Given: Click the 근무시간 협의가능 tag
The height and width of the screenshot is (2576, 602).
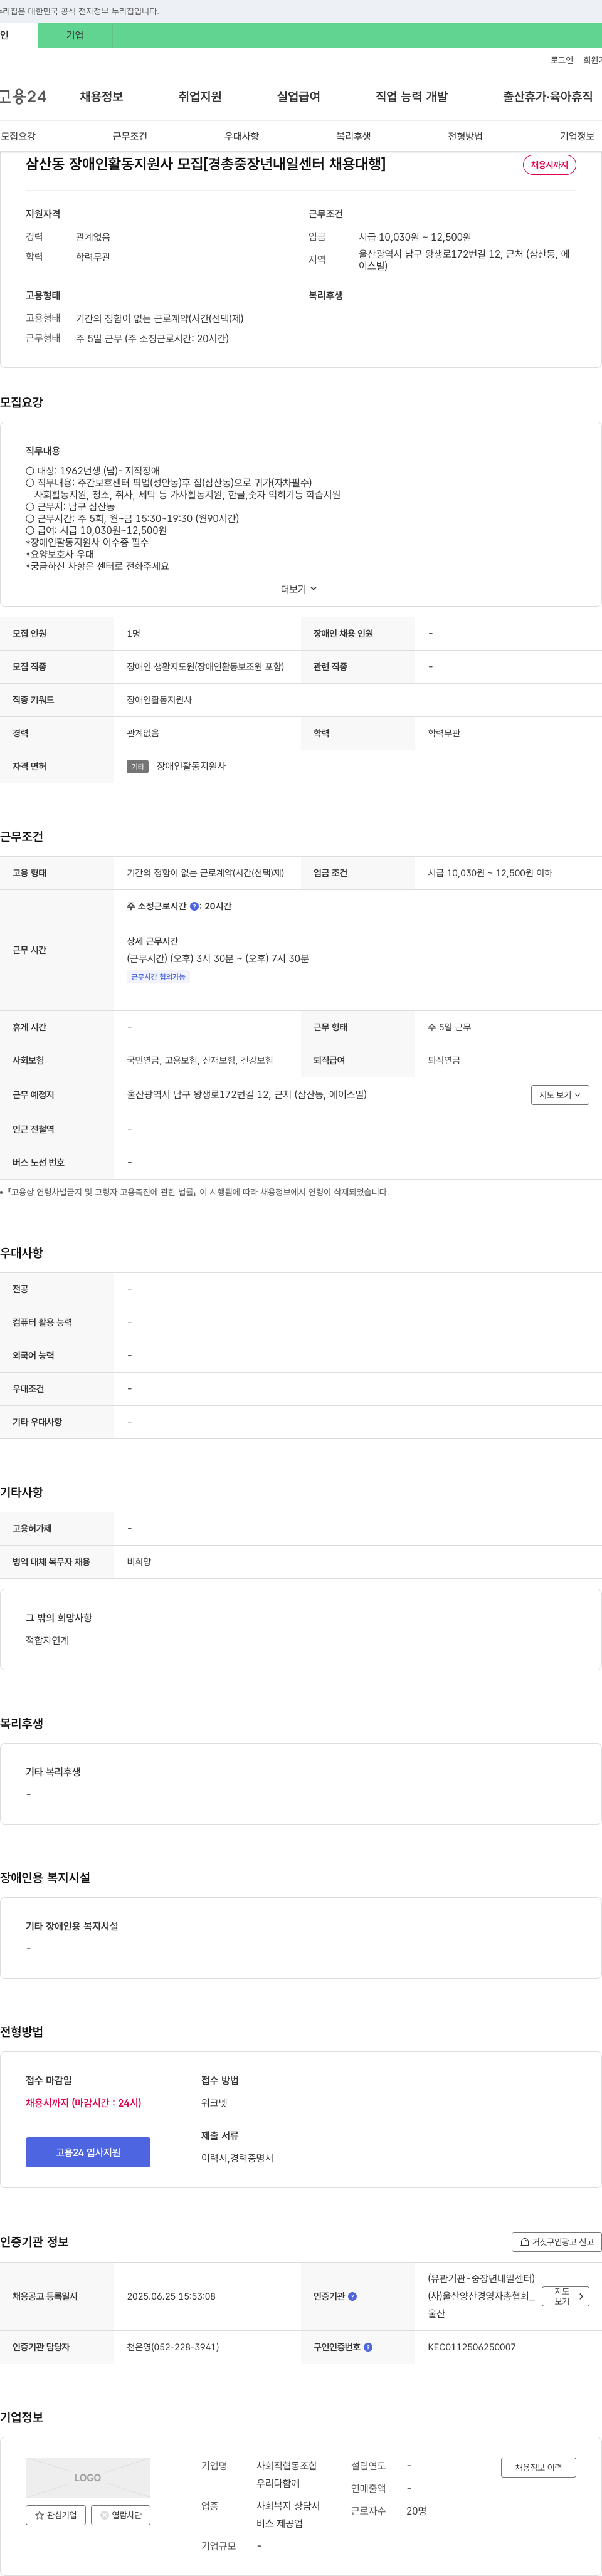Looking at the screenshot, I should coord(158,977).
